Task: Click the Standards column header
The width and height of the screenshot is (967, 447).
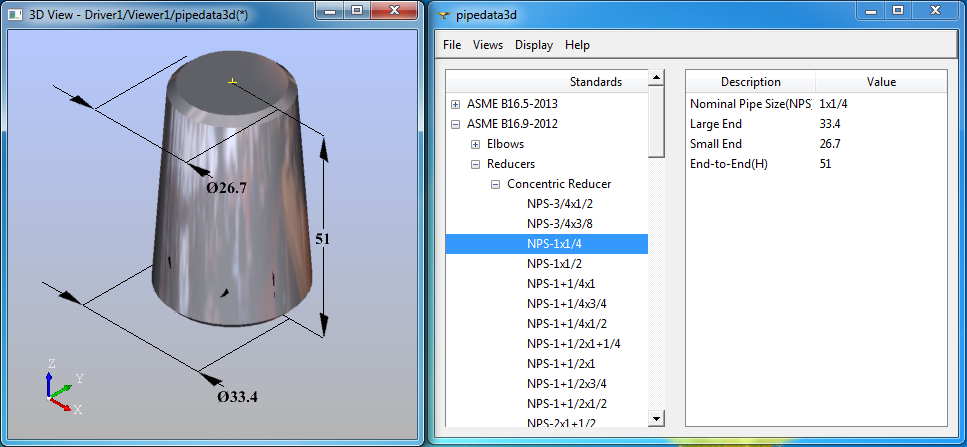Action: point(595,82)
